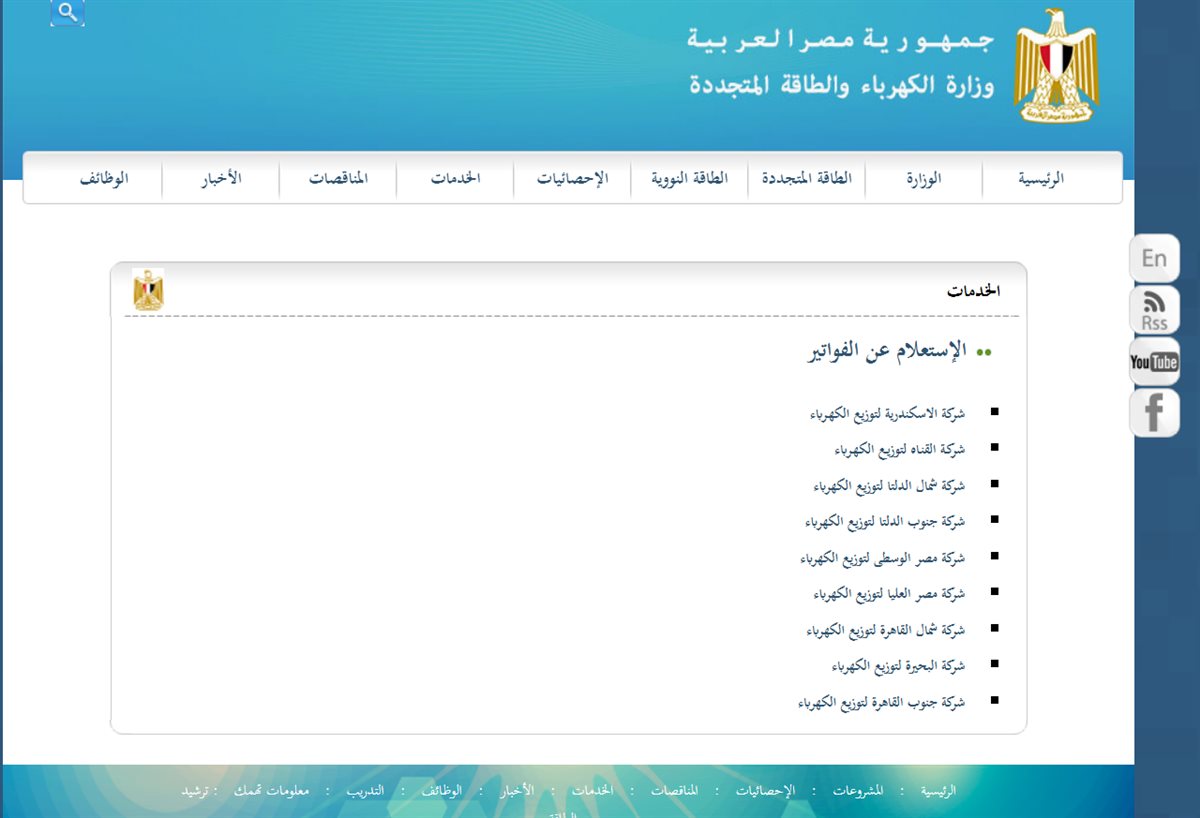Open الوزارة menu item
The width and height of the screenshot is (1200, 818).
coord(924,179)
